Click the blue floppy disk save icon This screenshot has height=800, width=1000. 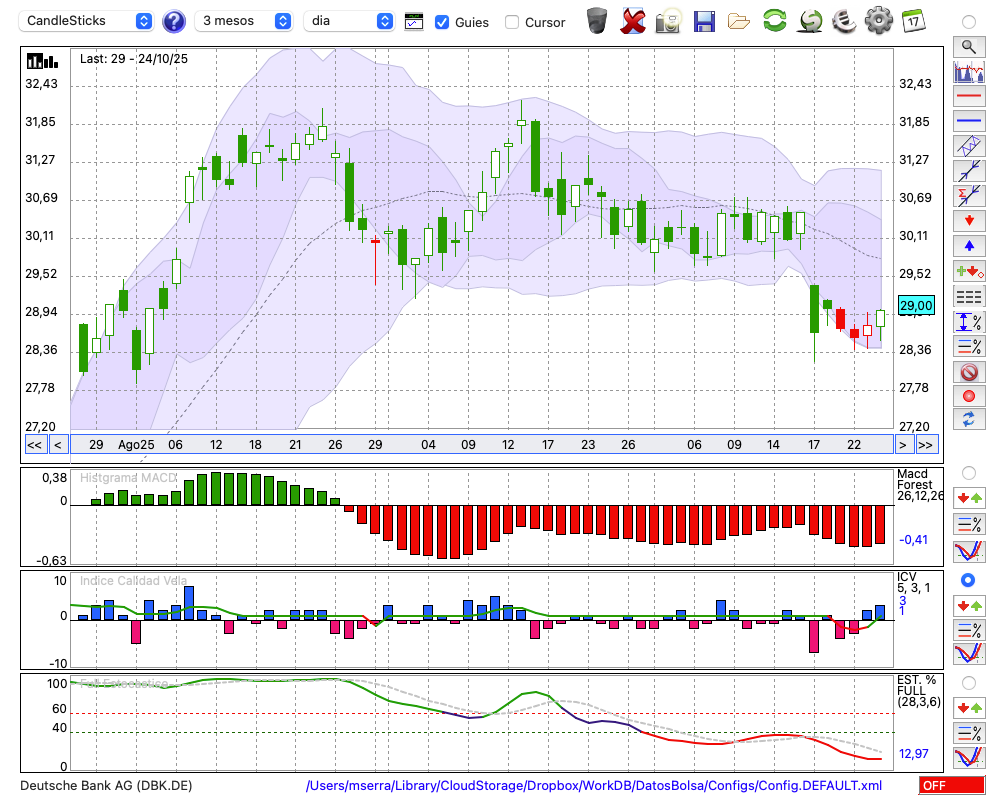(x=704, y=21)
